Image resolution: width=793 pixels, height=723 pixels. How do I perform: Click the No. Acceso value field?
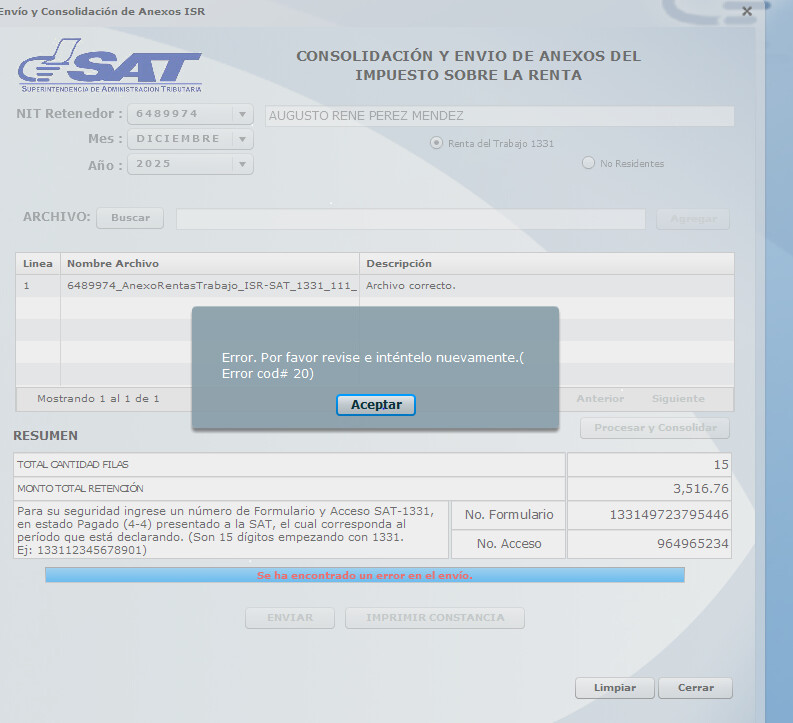tap(649, 544)
